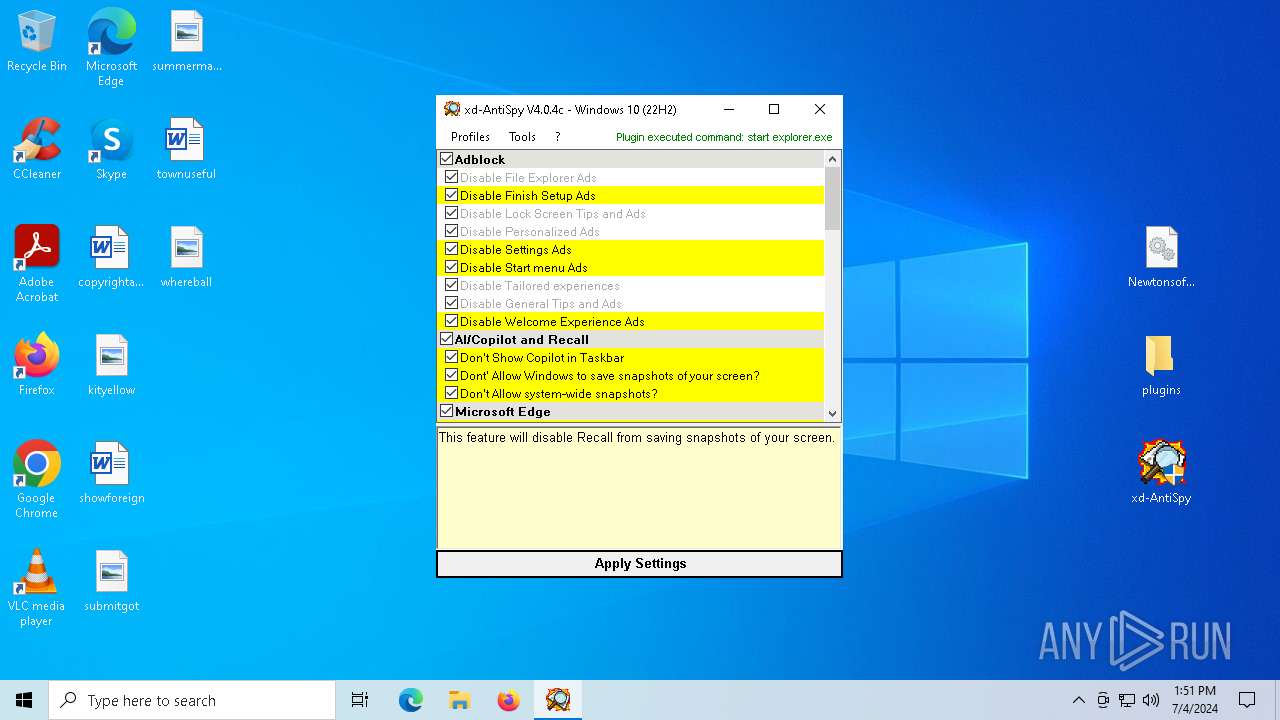Toggle Disable Tailored experiences checkbox
1280x720 pixels.
click(x=451, y=285)
